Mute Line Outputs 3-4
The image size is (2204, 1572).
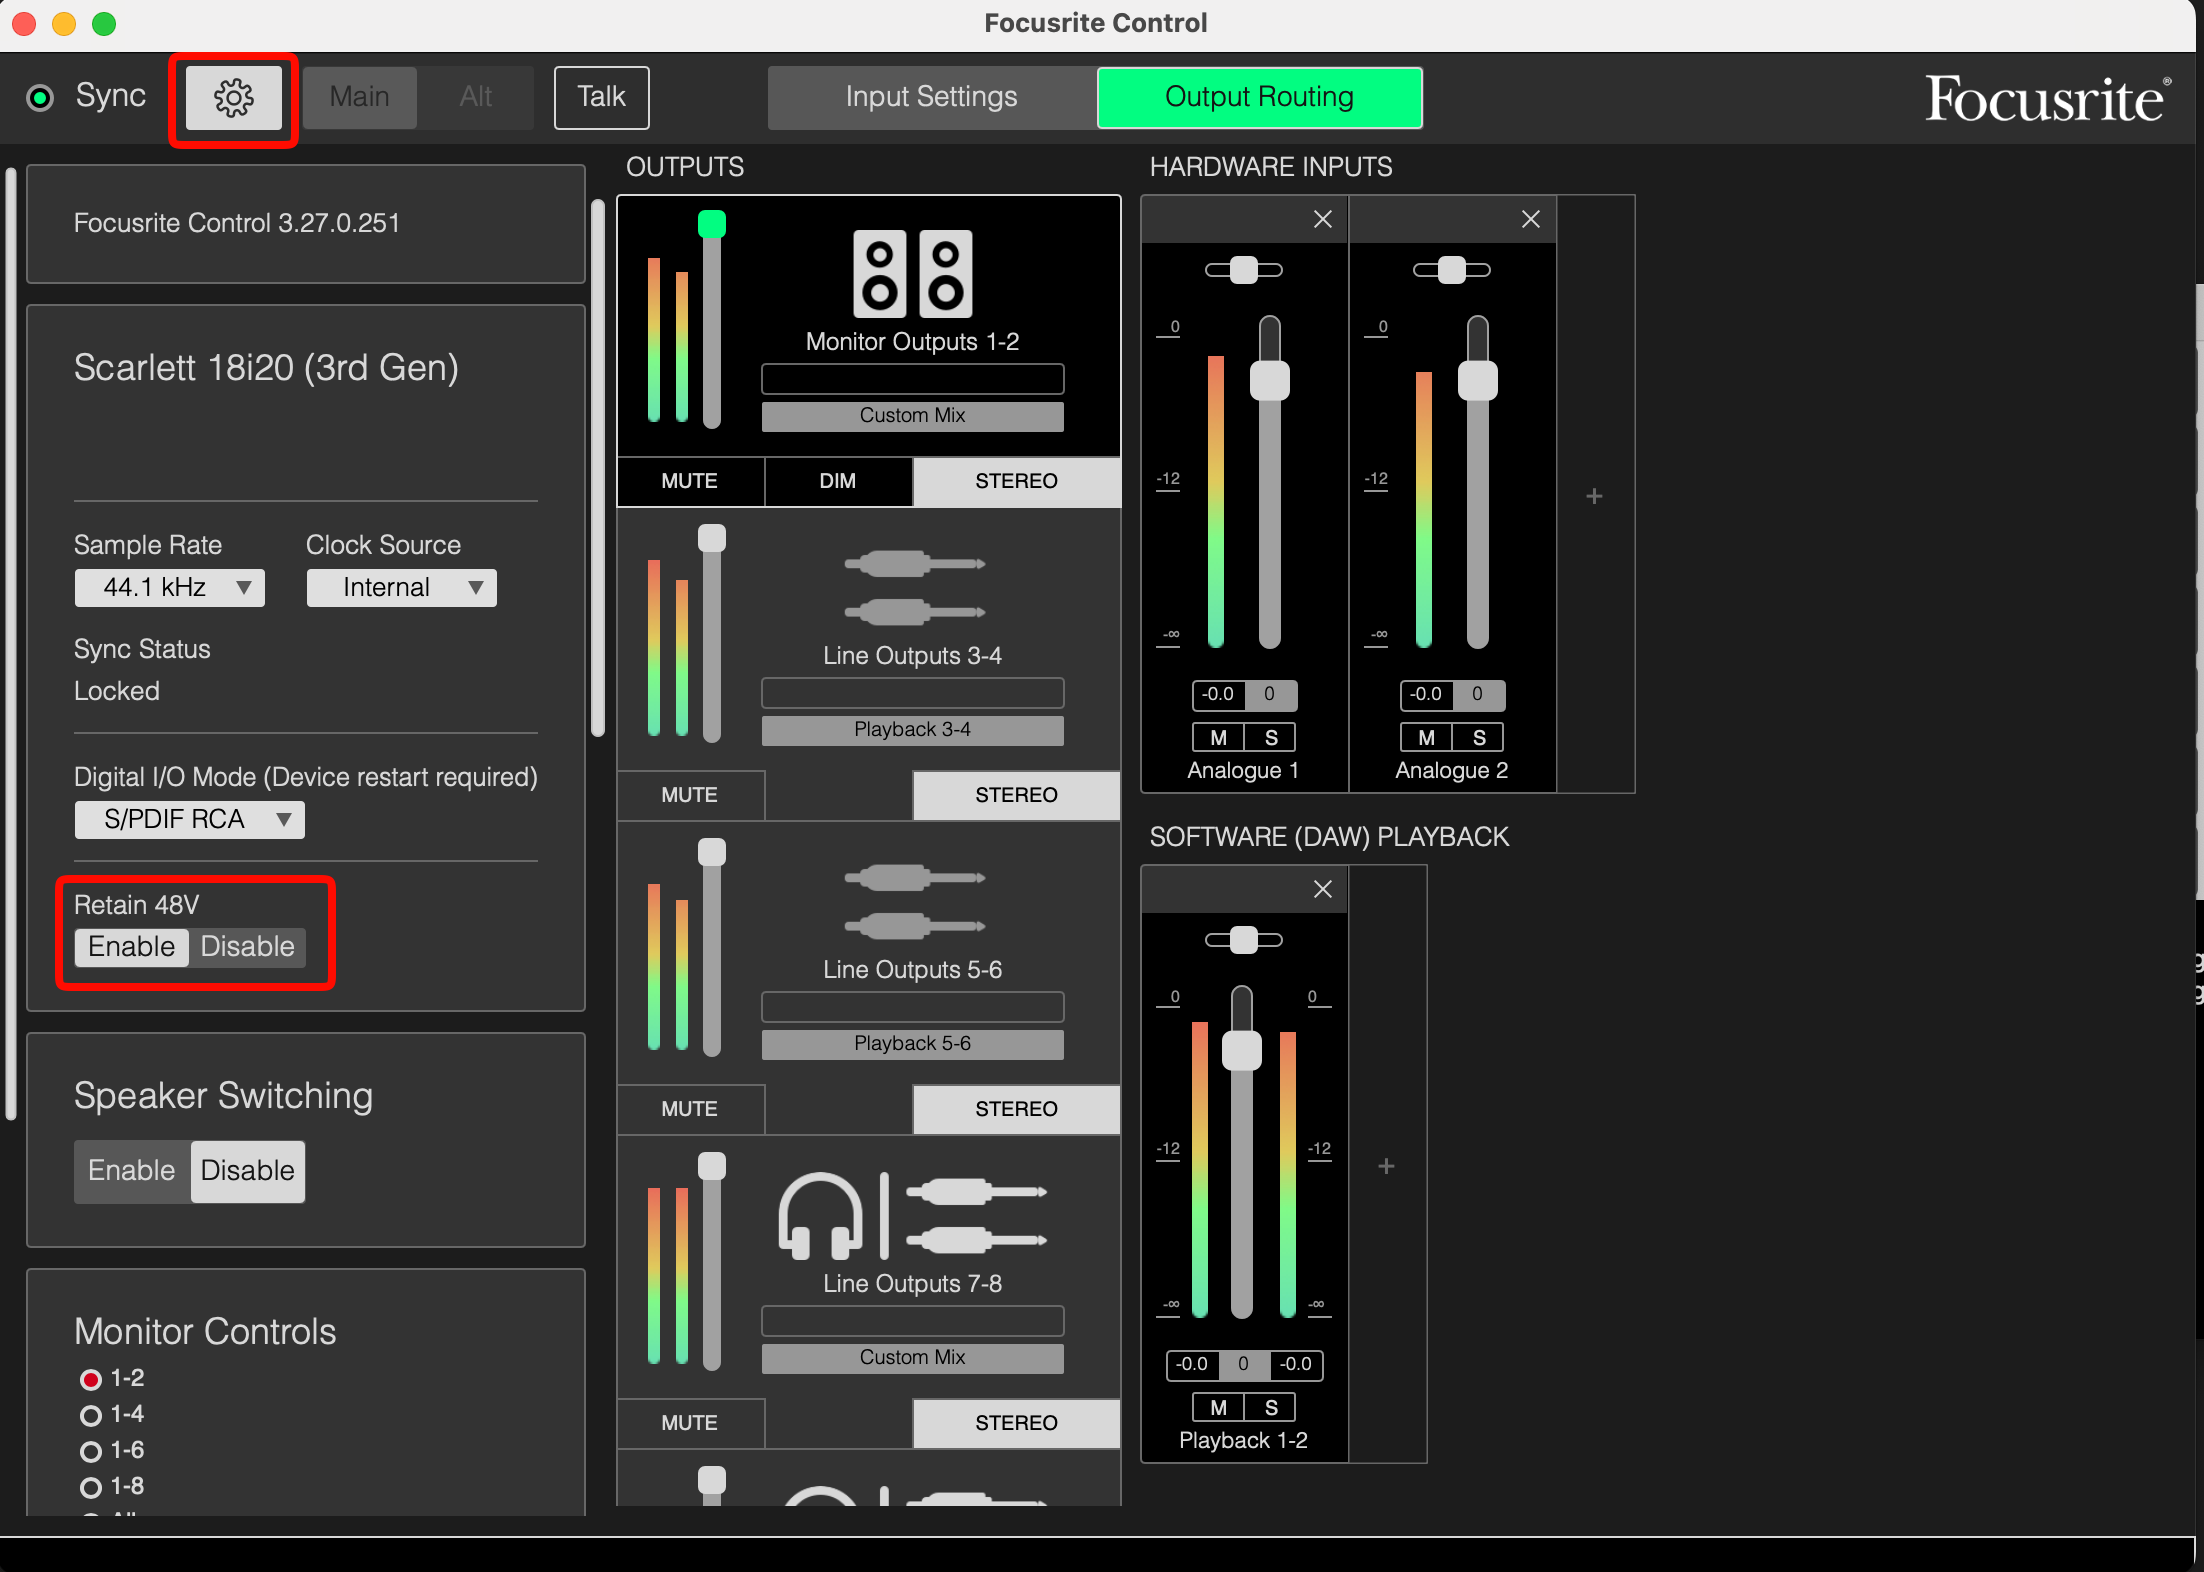pyautogui.click(x=690, y=796)
